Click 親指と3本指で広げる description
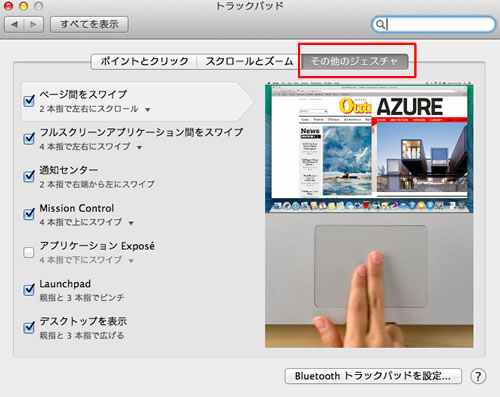Viewport: 500px width, 397px height. pos(82,335)
